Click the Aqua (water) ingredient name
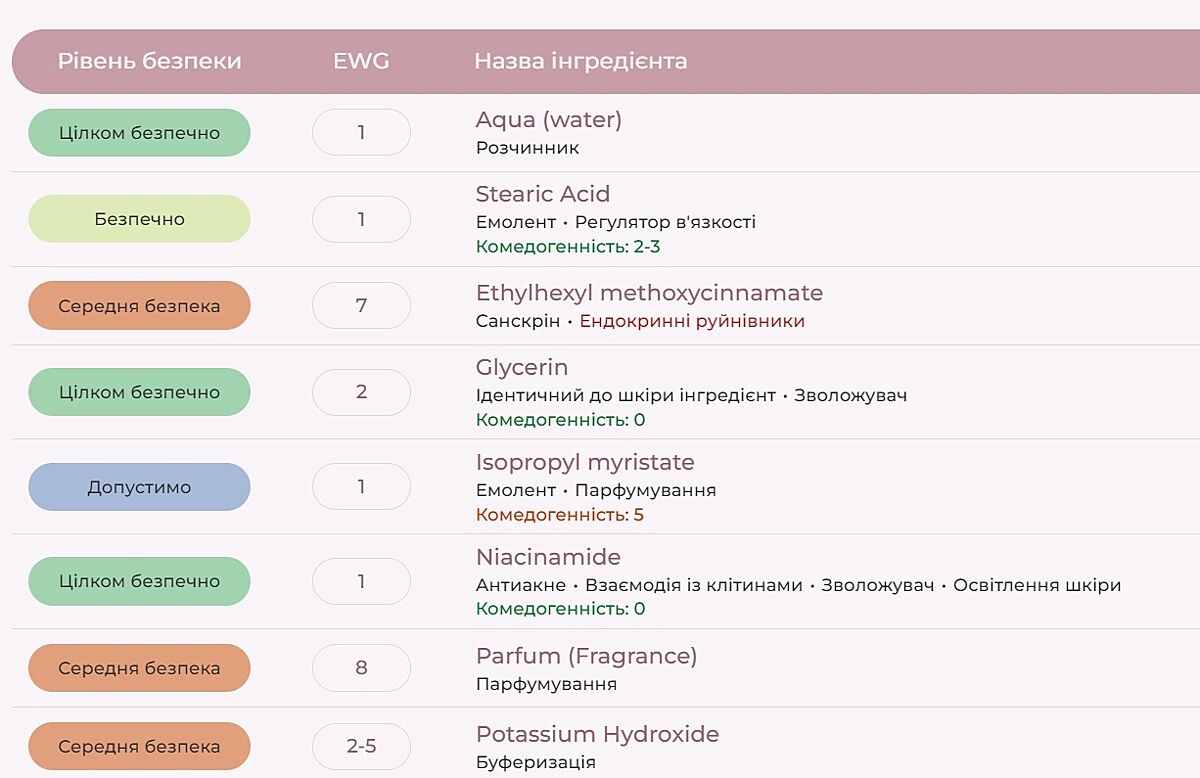This screenshot has height=778, width=1200. 548,120
